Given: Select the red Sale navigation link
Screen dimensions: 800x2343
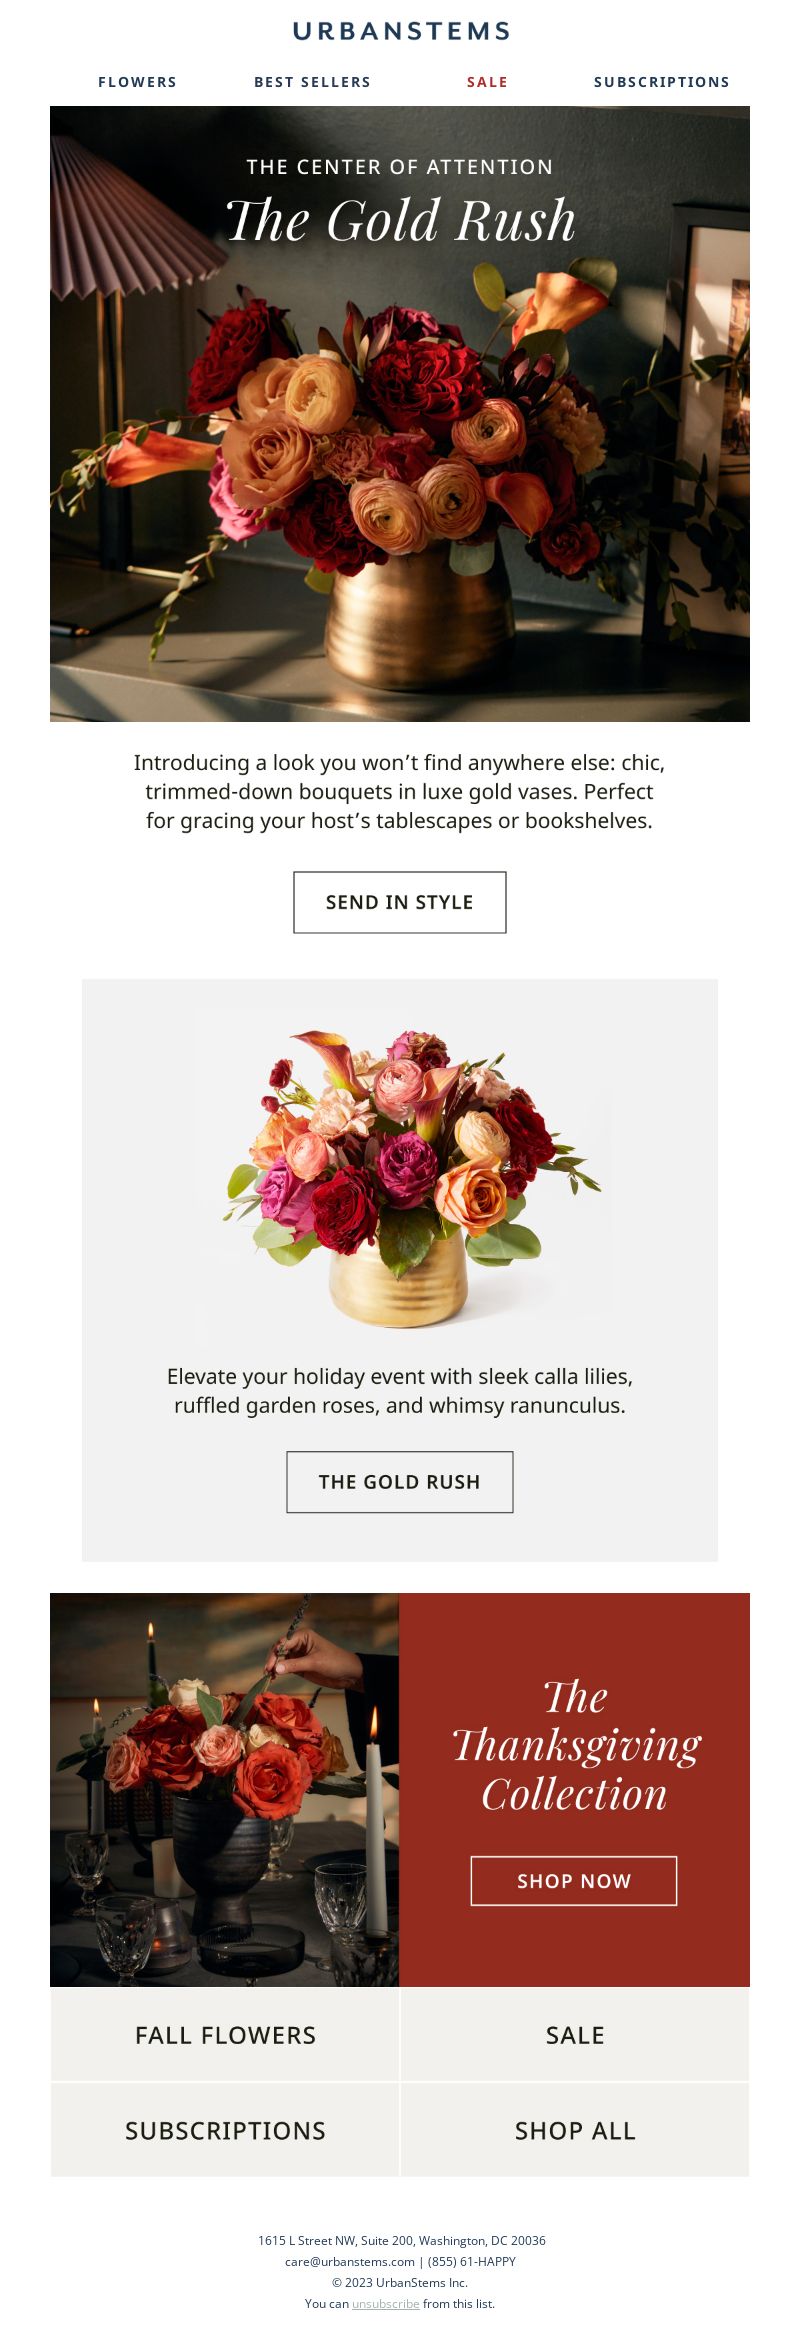Looking at the screenshot, I should click(487, 82).
